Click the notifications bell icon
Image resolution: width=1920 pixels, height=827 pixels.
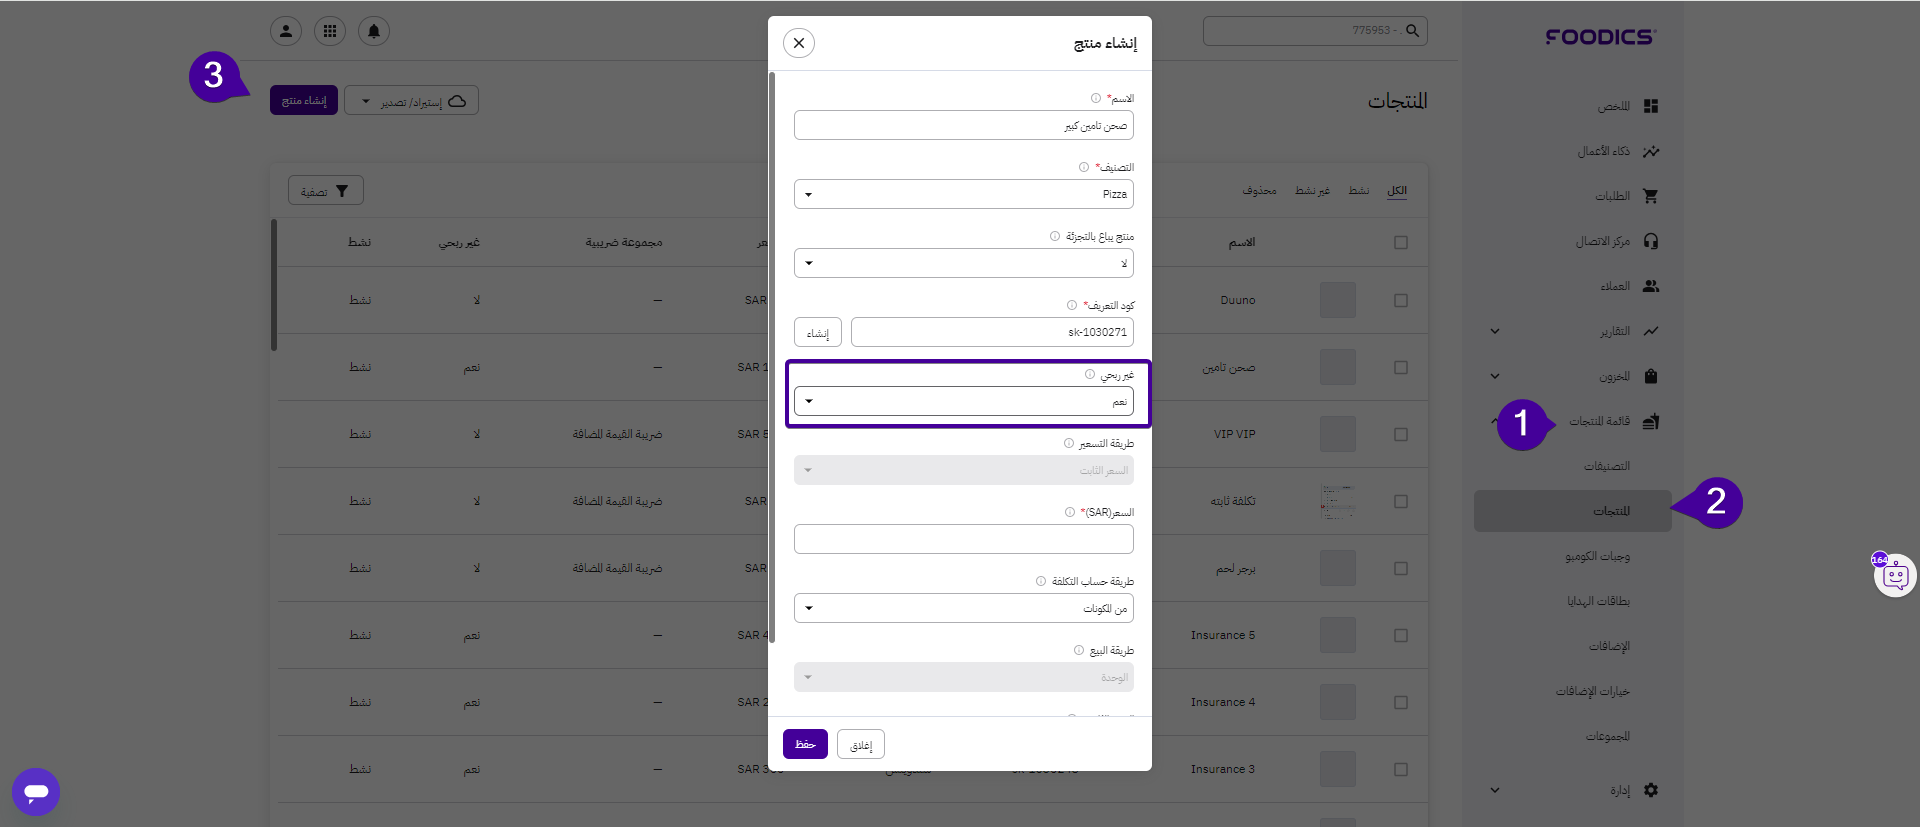374,31
